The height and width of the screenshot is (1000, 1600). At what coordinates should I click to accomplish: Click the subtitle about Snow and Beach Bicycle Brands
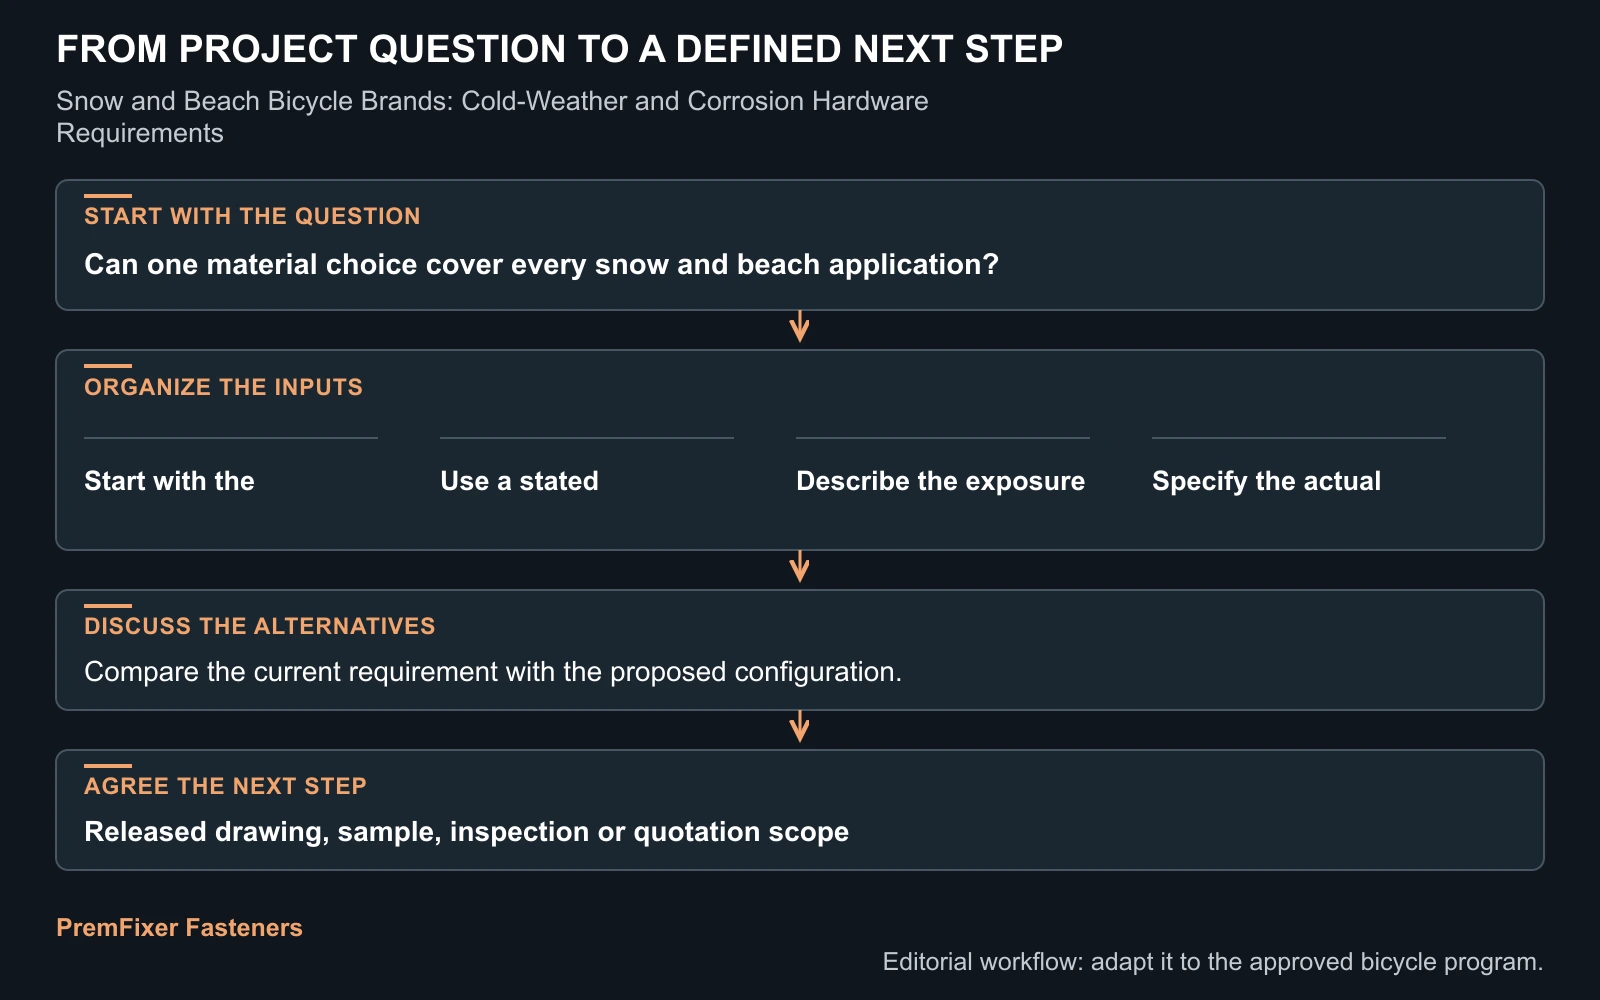coord(492,117)
